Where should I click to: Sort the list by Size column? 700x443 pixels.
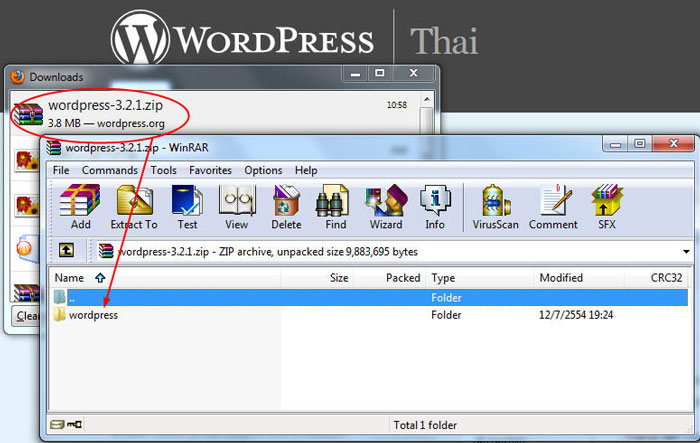317,278
